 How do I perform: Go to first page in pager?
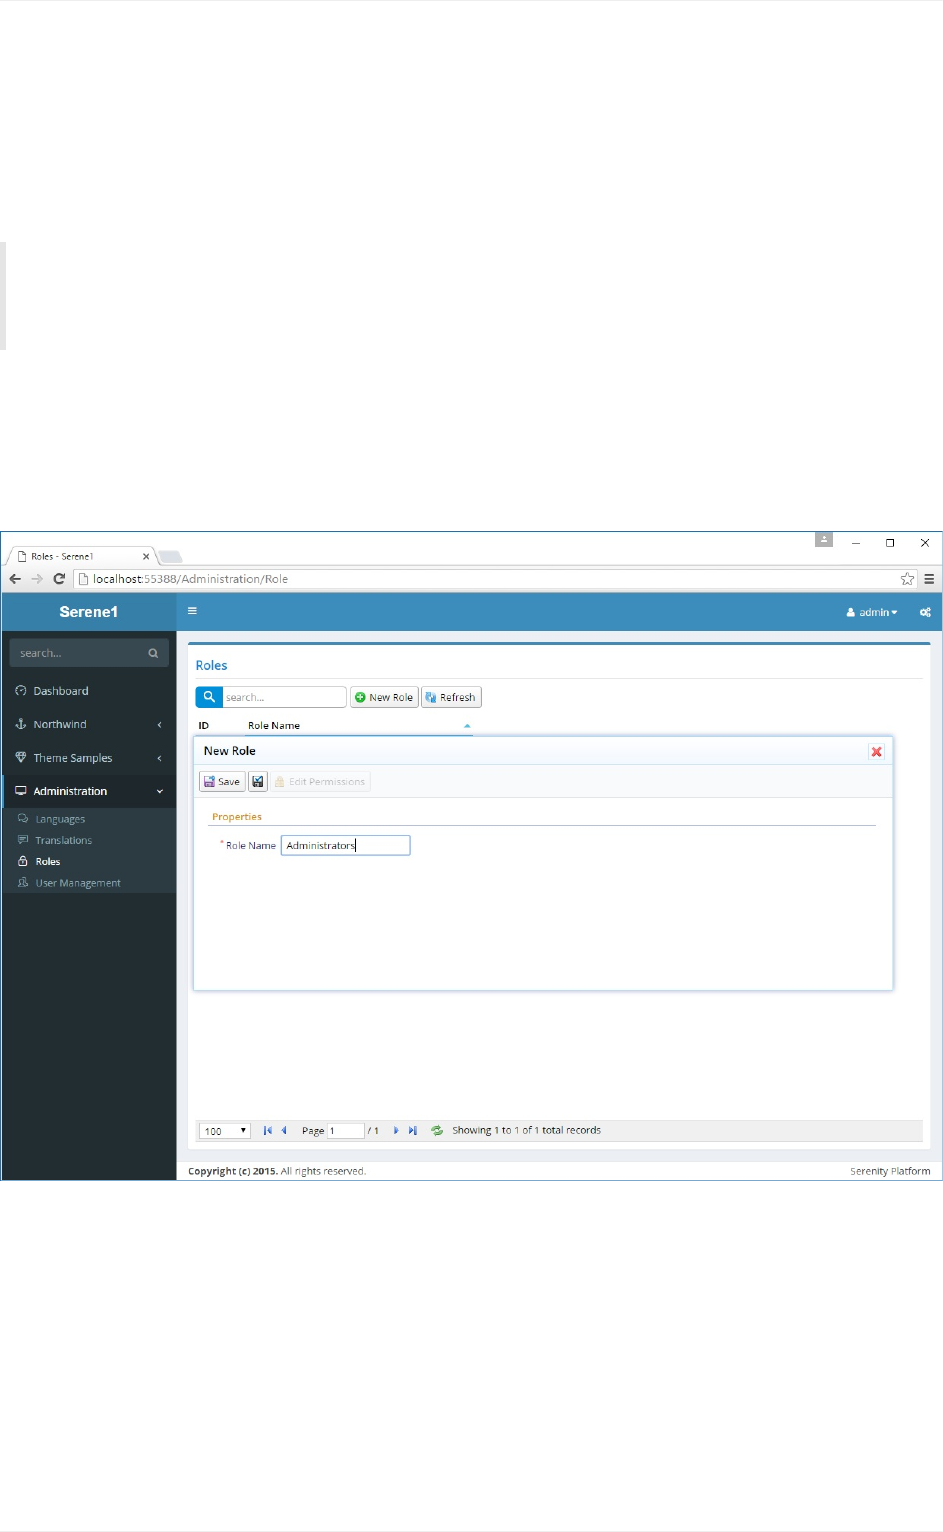tap(267, 1131)
